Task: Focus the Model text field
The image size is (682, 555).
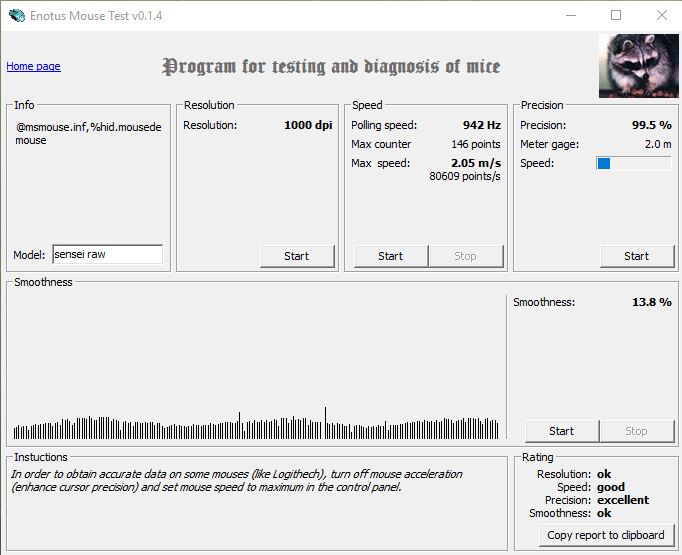Action: (x=107, y=254)
